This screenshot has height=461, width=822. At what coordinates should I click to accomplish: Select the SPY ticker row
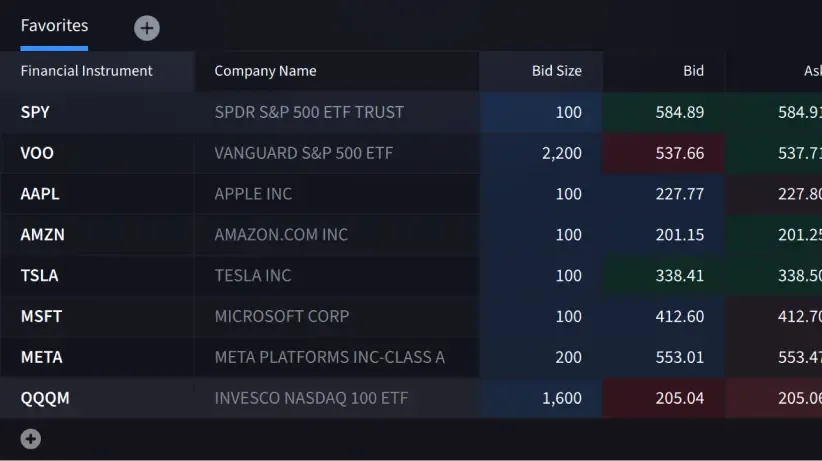coord(35,112)
